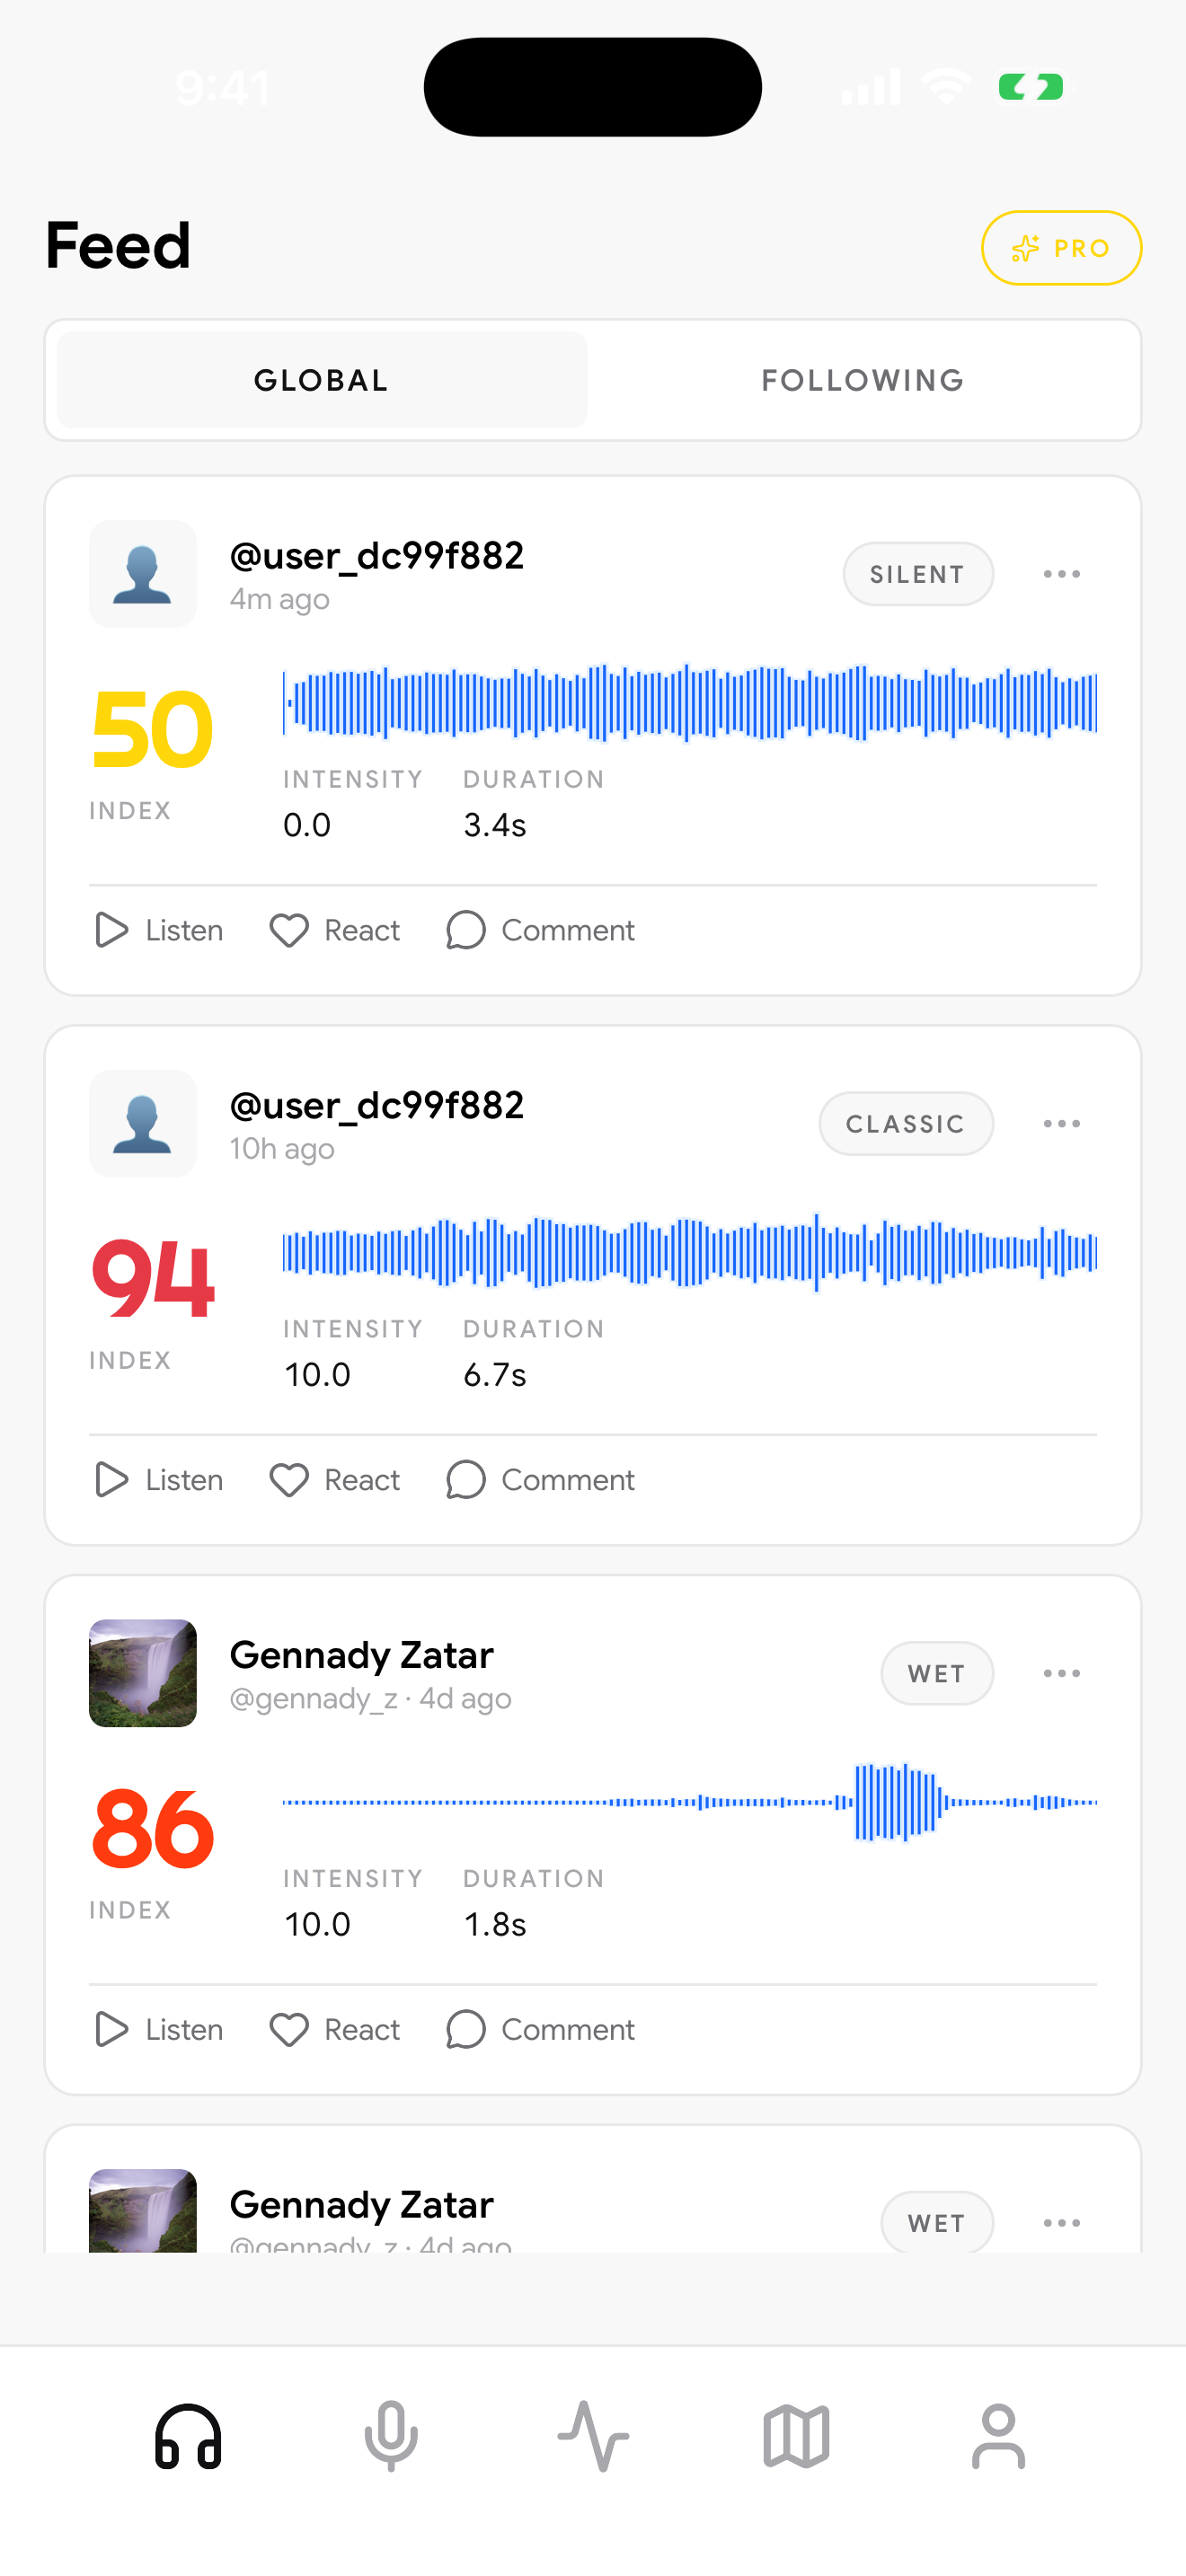Open the activity pulse tab icon
1186x2576 pixels.
(593, 2436)
